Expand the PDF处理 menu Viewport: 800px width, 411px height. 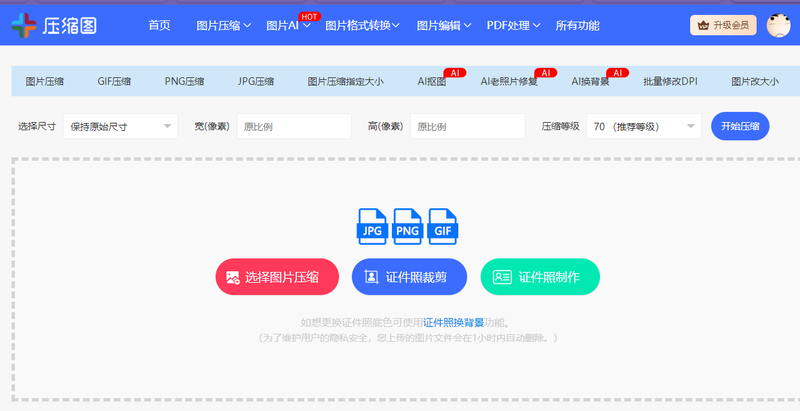click(514, 25)
